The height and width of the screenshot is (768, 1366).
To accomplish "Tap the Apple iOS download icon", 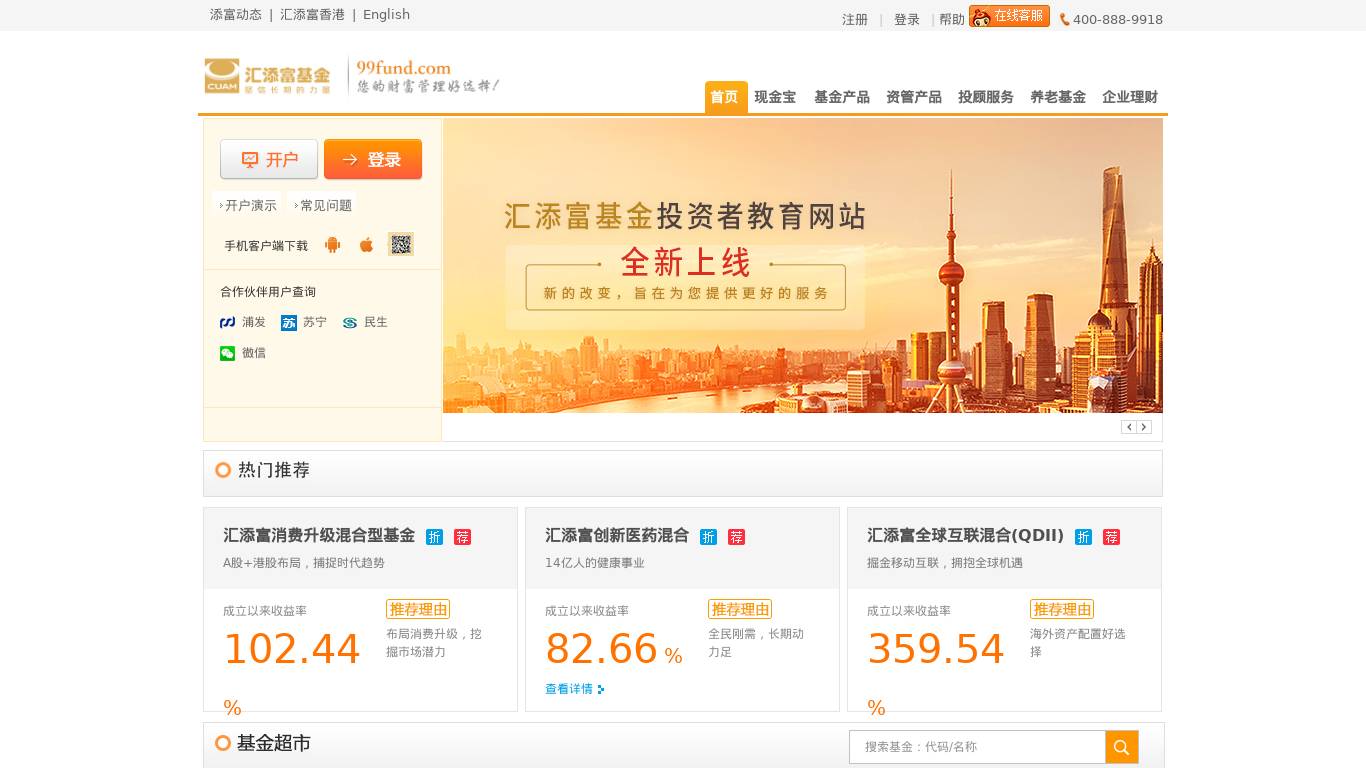I will (x=366, y=244).
